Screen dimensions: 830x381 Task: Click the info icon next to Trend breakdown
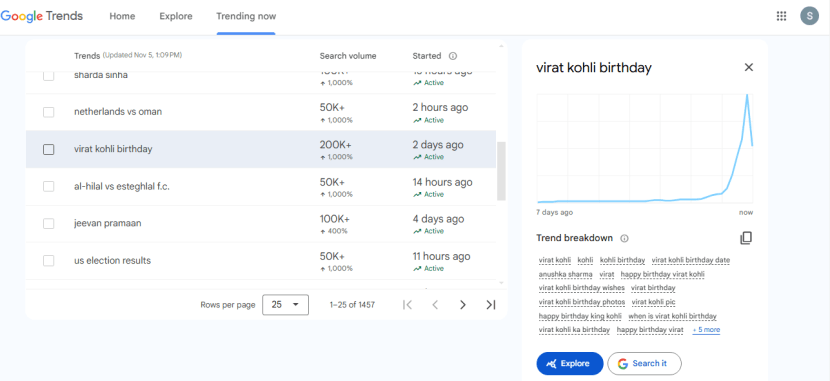[x=624, y=239]
